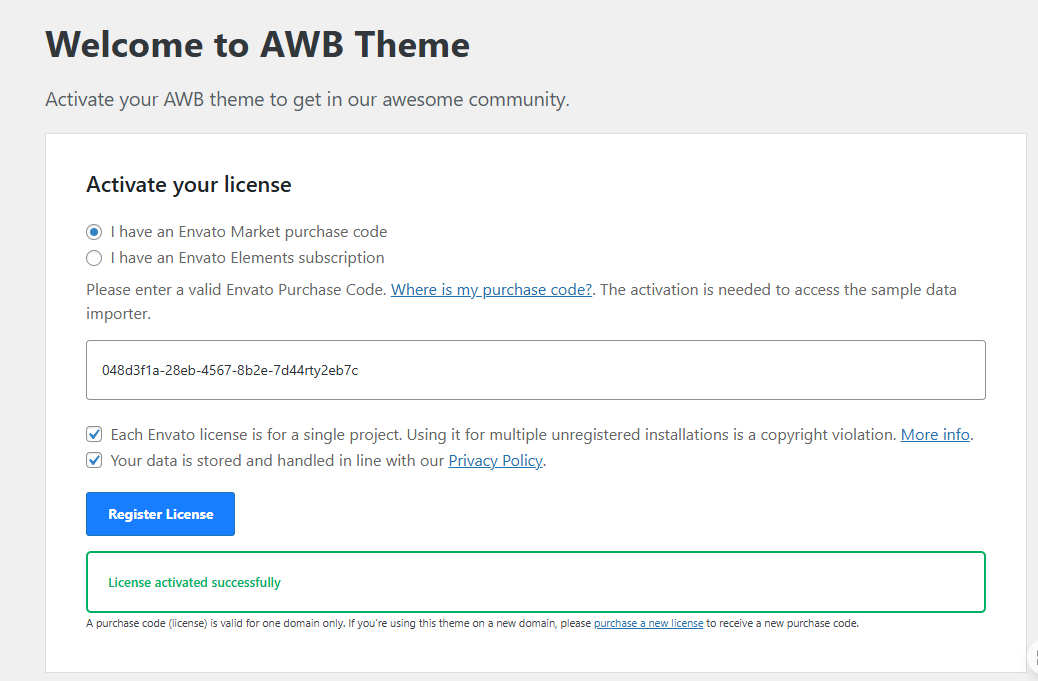
Task: Follow the 'purchase a new license' link
Action: click(x=648, y=623)
